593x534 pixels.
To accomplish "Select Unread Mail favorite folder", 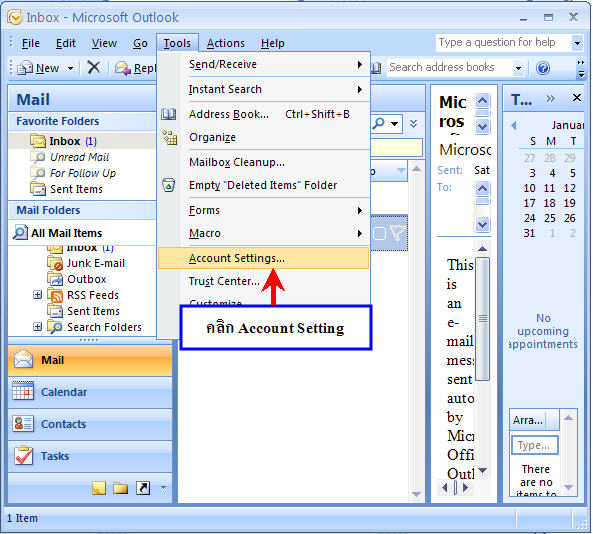I will click(x=79, y=157).
